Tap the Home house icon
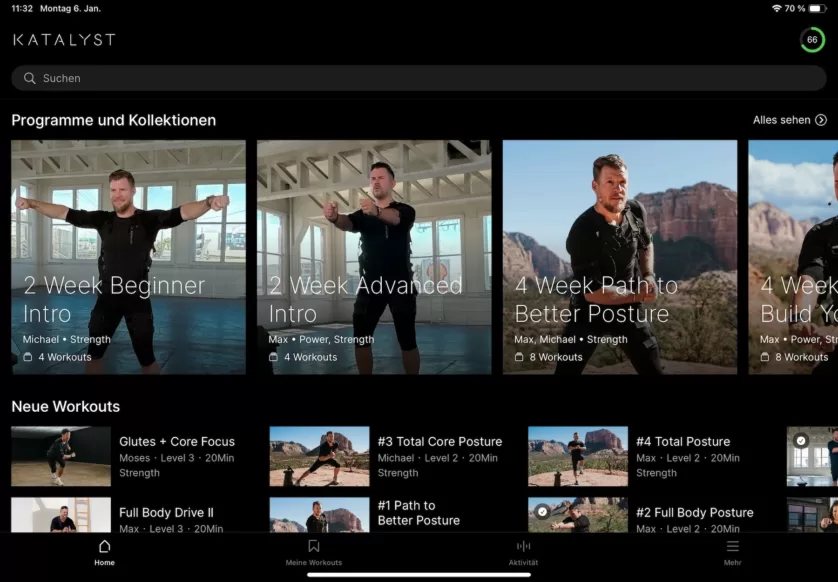 [104, 546]
